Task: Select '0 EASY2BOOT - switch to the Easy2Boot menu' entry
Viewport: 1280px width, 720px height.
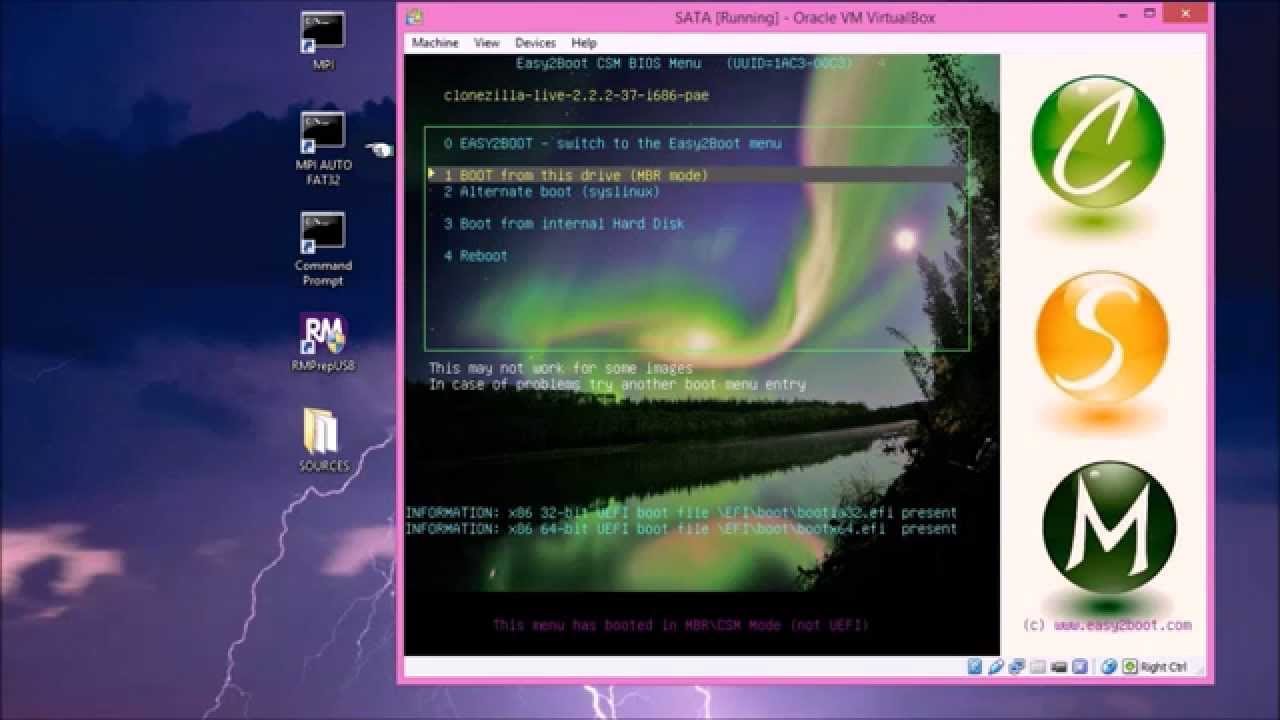Action: [613, 143]
